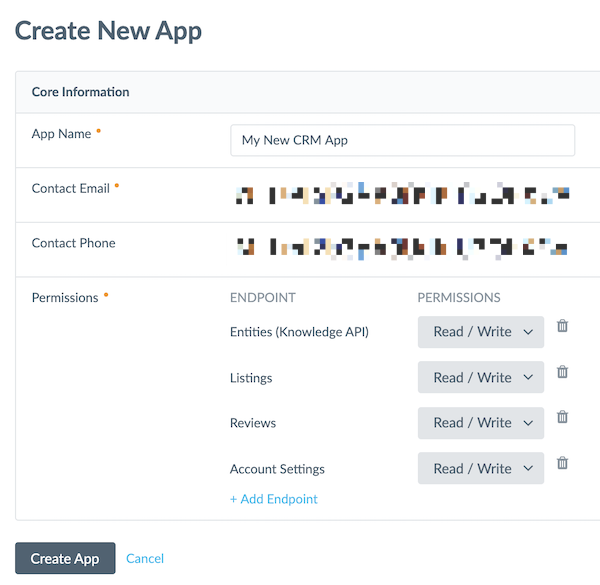Image resolution: width=600 pixels, height=585 pixels.
Task: Open permissions dropdown for Entities (Knowledge API)
Action: [x=481, y=332]
